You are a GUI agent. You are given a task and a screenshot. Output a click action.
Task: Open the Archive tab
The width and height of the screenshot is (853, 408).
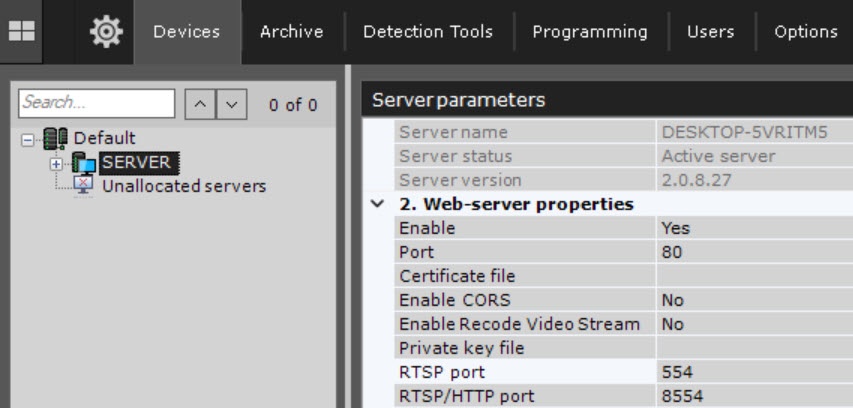click(291, 32)
